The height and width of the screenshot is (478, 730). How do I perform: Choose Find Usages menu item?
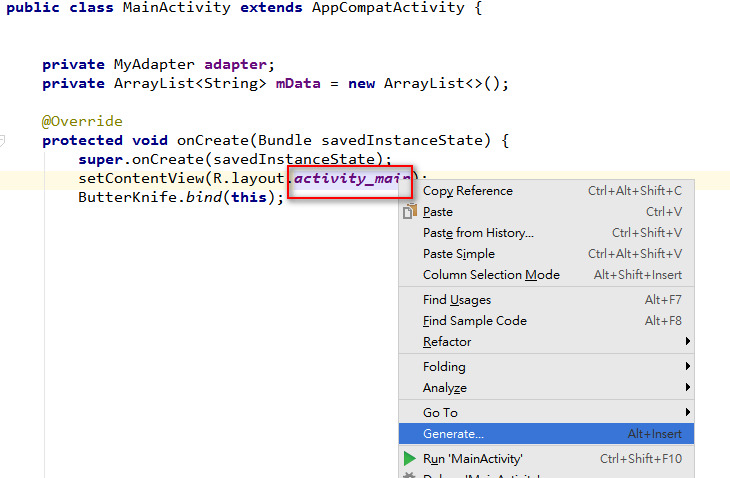click(x=547, y=300)
